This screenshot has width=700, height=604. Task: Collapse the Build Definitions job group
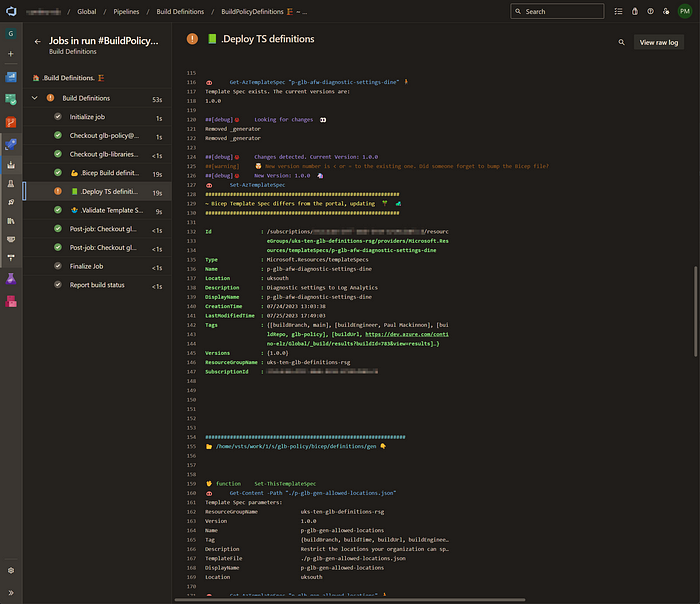35,98
